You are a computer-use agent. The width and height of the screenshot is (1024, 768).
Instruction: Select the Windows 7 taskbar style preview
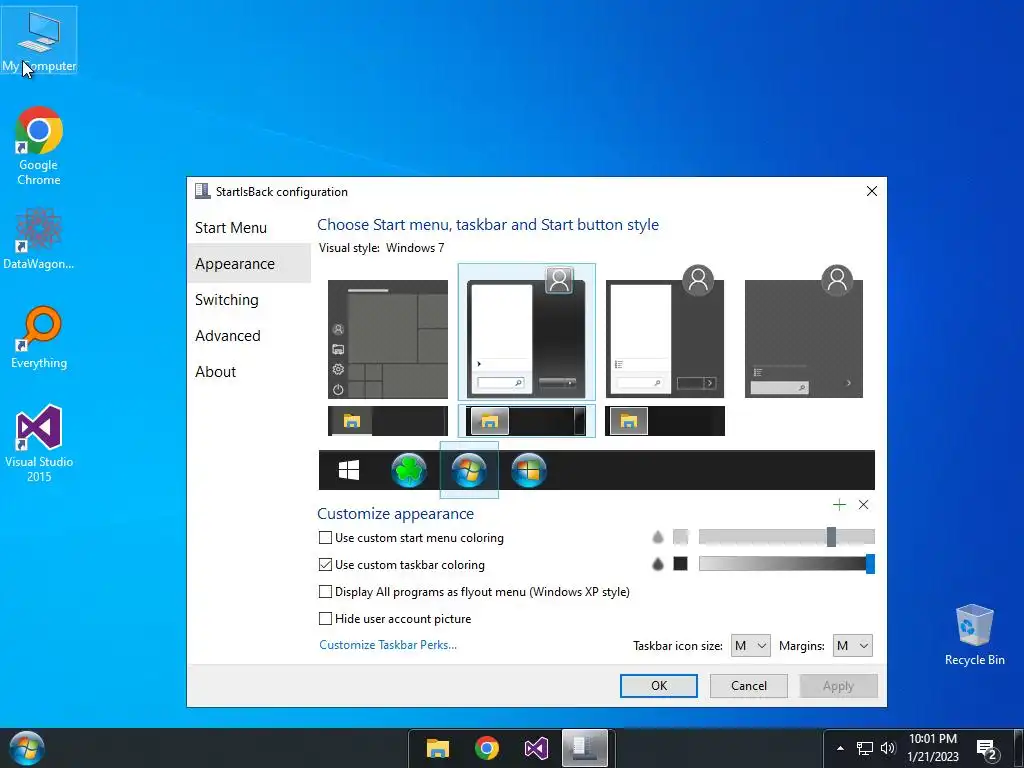526,421
